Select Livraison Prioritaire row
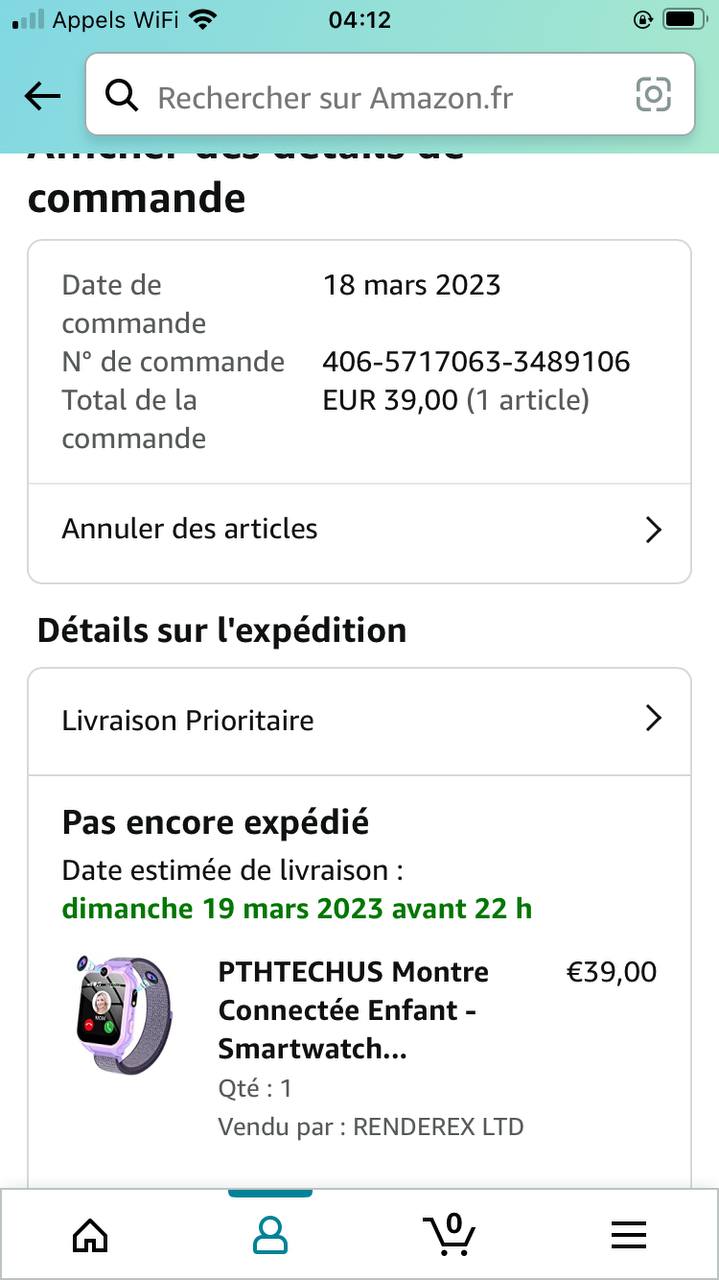Screen dimensions: 719x1280 [x=188, y=720]
